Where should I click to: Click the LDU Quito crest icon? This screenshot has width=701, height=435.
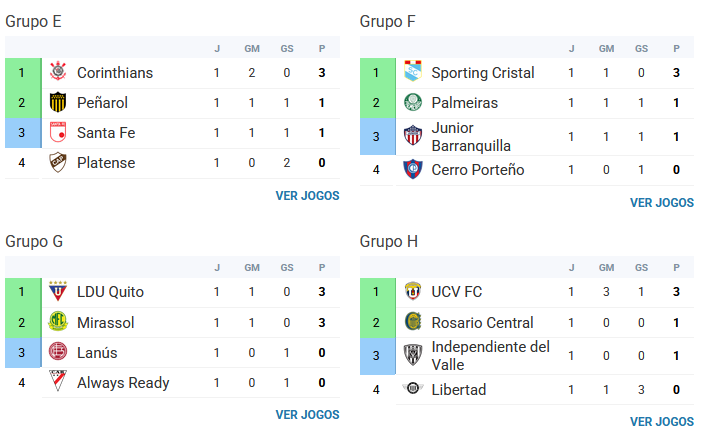click(58, 291)
